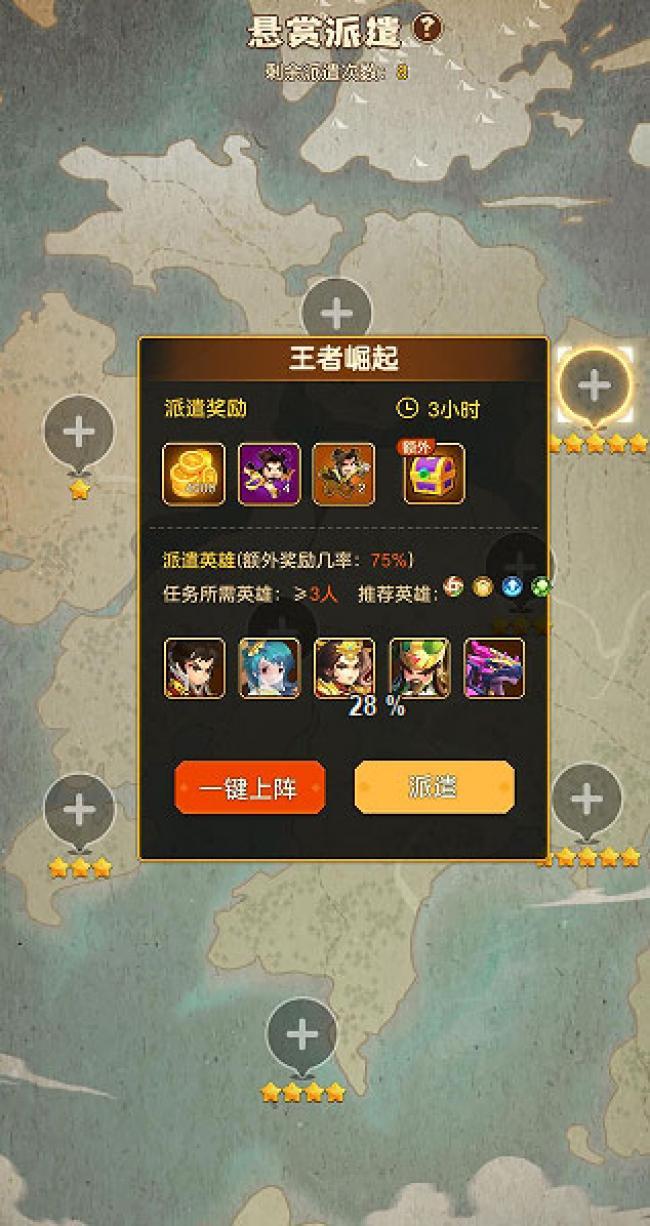Image resolution: width=650 pixels, height=1226 pixels.
Task: Open the help question mark icon
Action: pyautogui.click(x=427, y=29)
